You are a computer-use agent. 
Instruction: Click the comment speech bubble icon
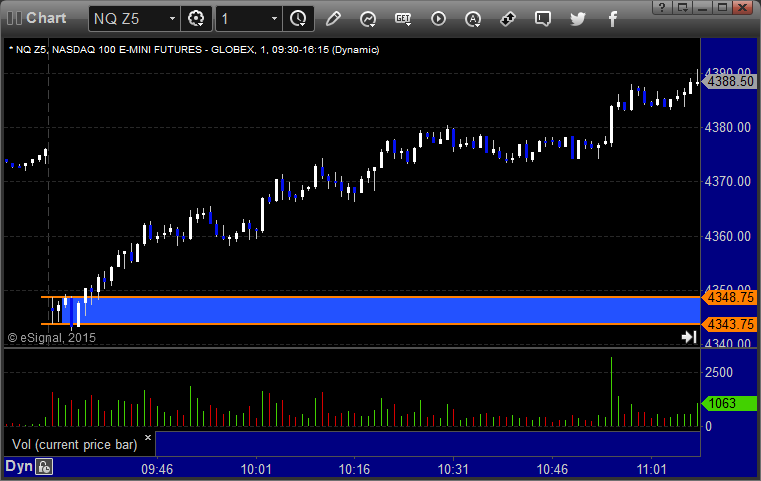pyautogui.click(x=543, y=19)
